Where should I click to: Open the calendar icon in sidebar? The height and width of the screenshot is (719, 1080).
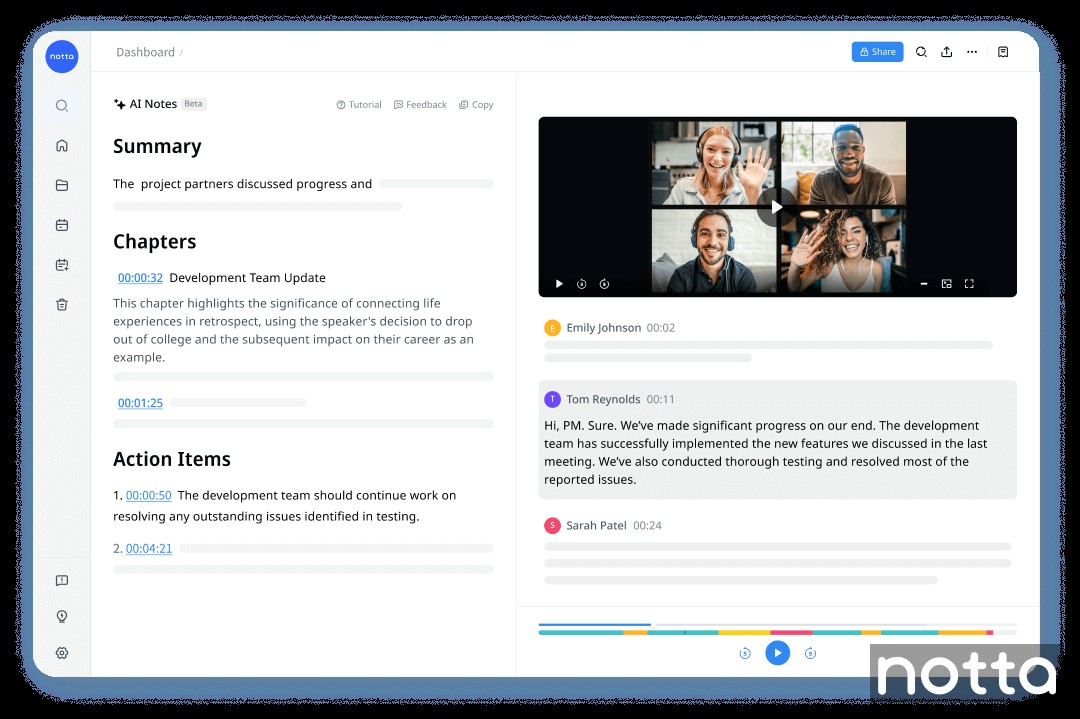point(62,225)
